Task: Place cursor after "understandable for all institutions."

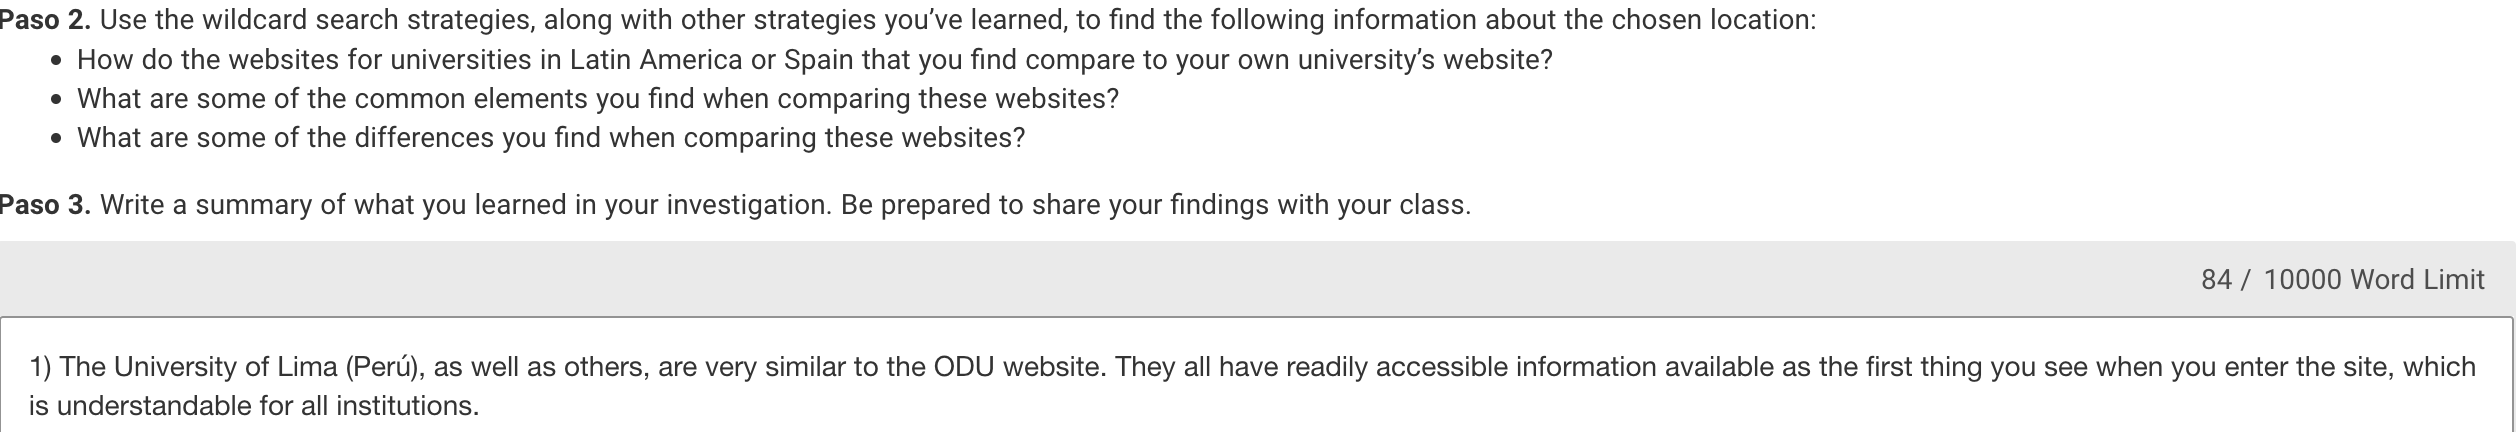Action: [x=481, y=406]
